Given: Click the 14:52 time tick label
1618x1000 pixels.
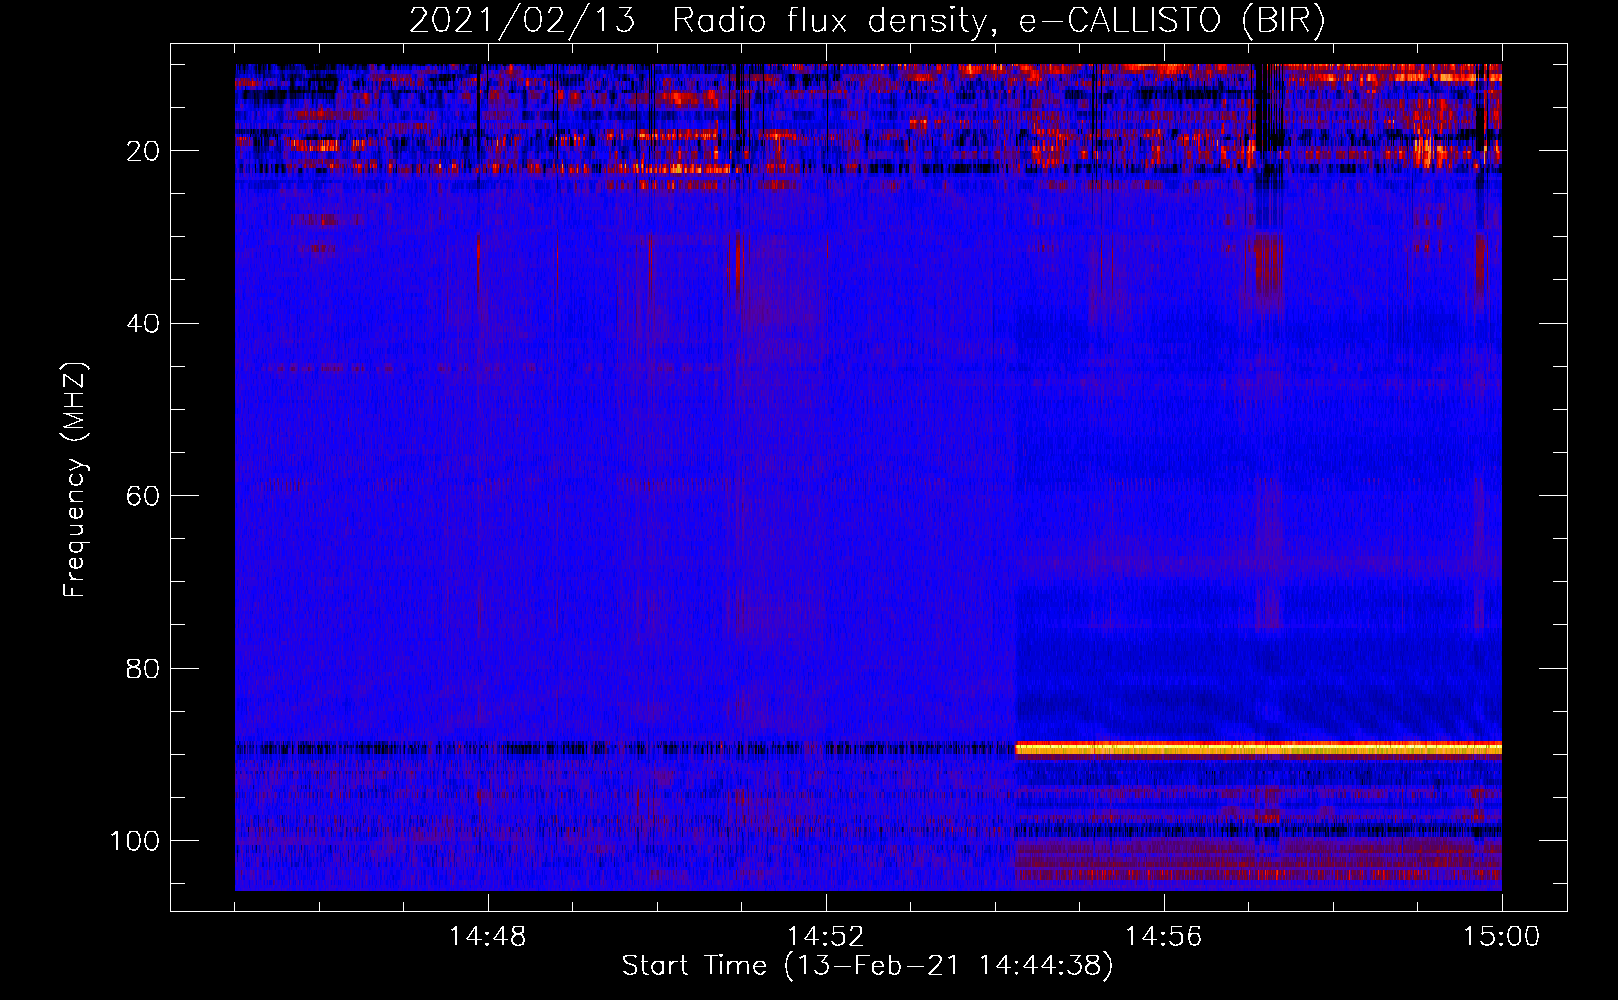Looking at the screenshot, I should tap(825, 937).
